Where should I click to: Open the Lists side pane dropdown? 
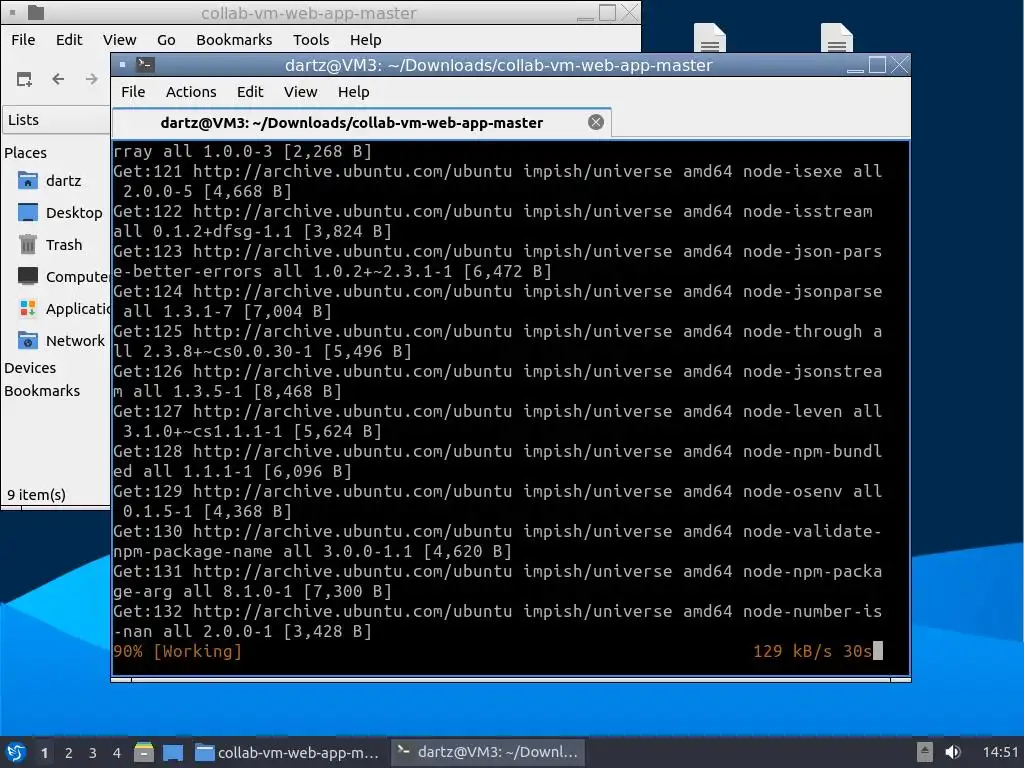pos(56,120)
